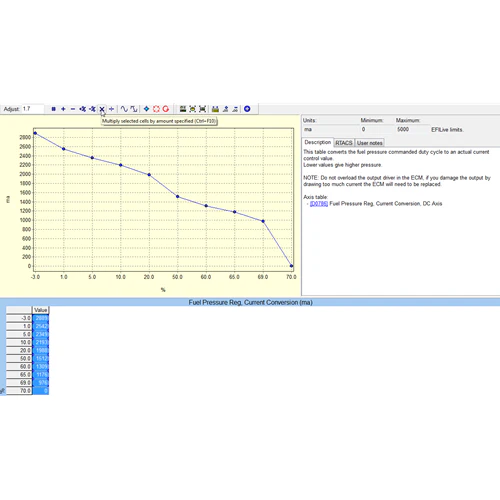Click the red dashed circle icon
This screenshot has height=500, width=500.
click(156, 109)
